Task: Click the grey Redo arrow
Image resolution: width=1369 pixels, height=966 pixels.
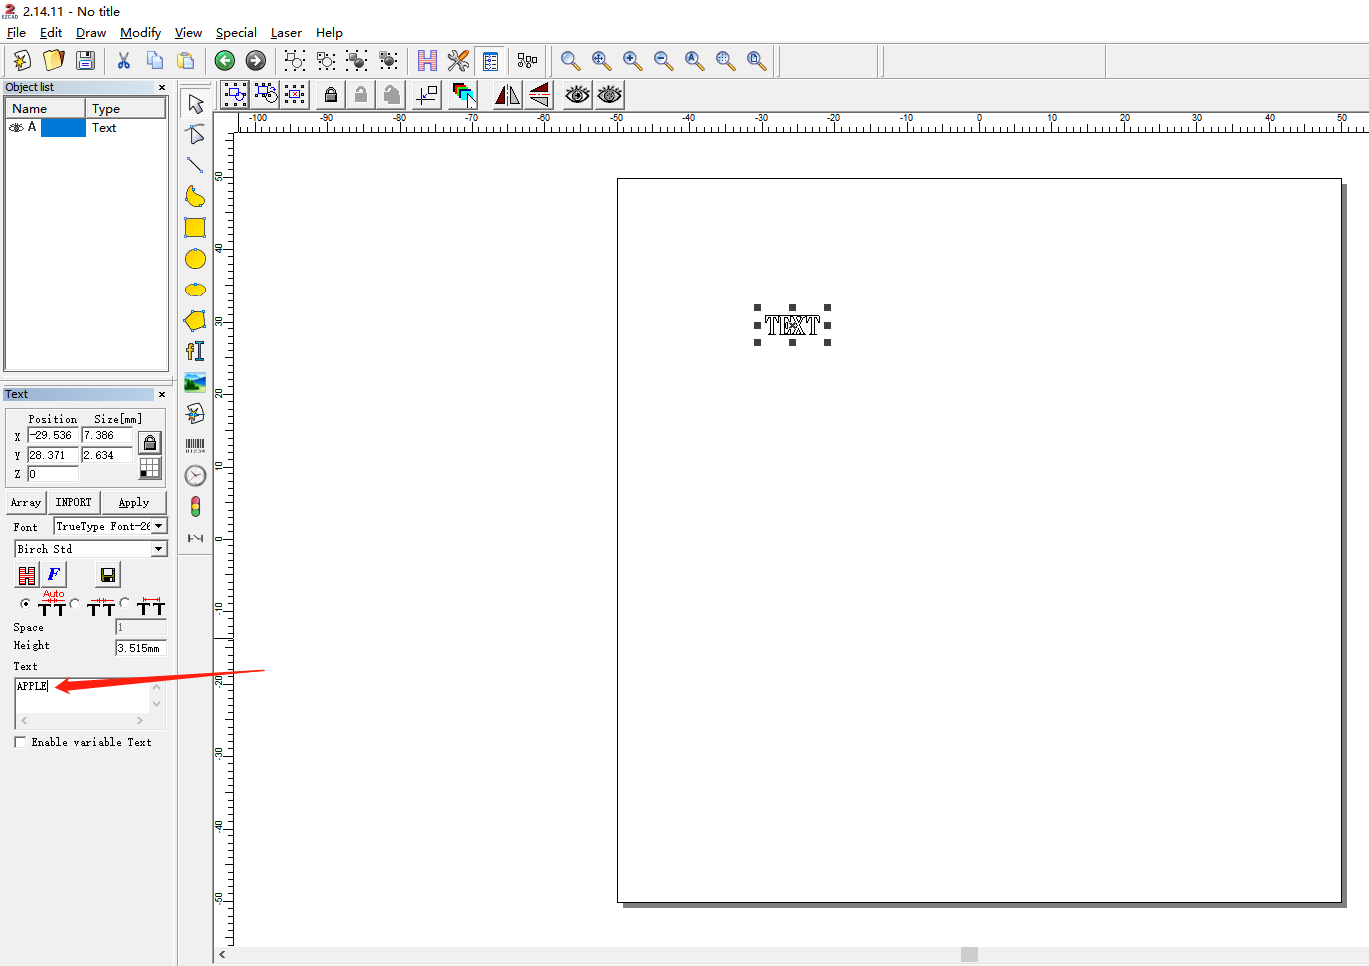Action: [x=255, y=61]
